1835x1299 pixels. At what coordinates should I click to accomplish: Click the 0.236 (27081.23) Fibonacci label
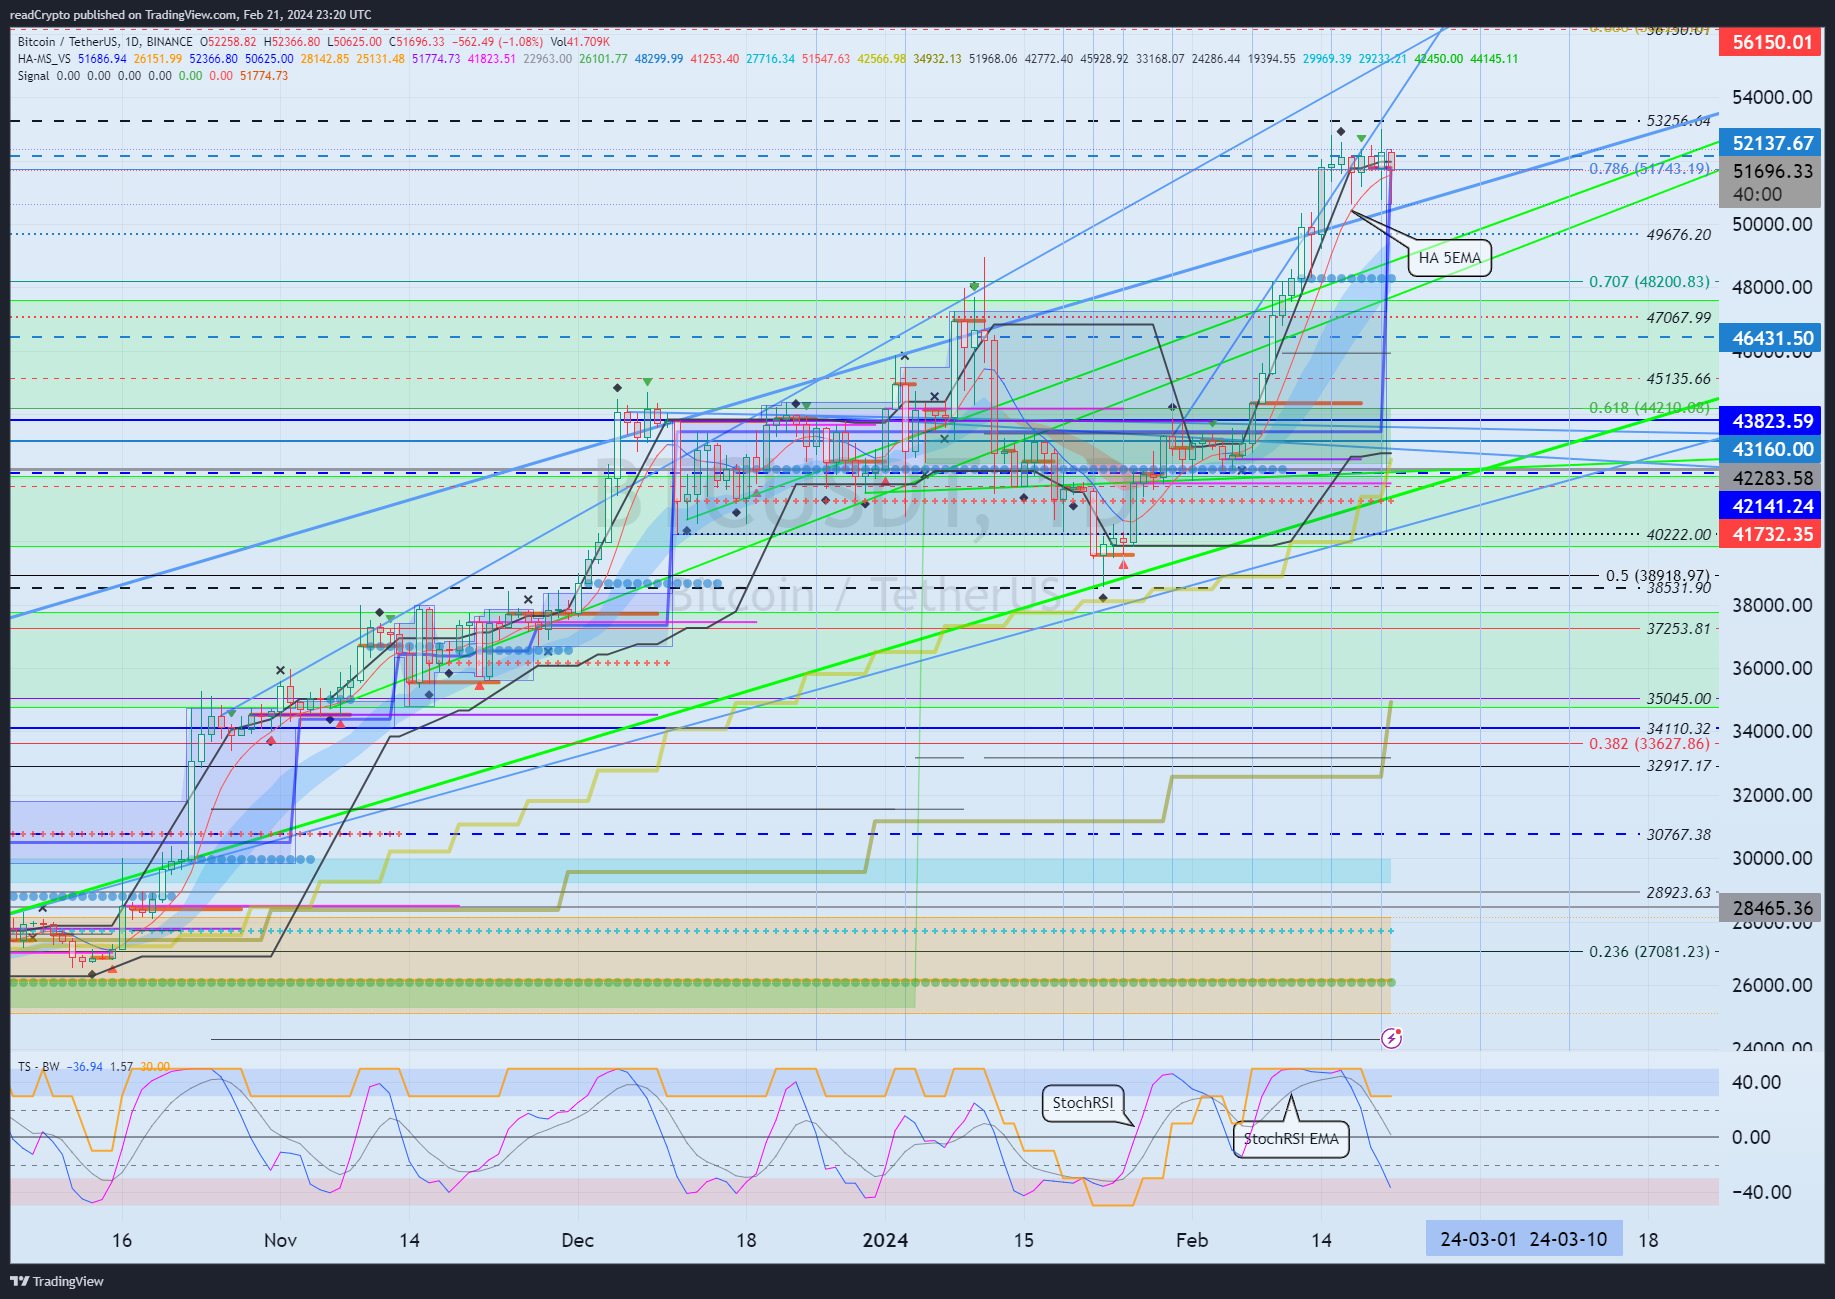click(1650, 952)
